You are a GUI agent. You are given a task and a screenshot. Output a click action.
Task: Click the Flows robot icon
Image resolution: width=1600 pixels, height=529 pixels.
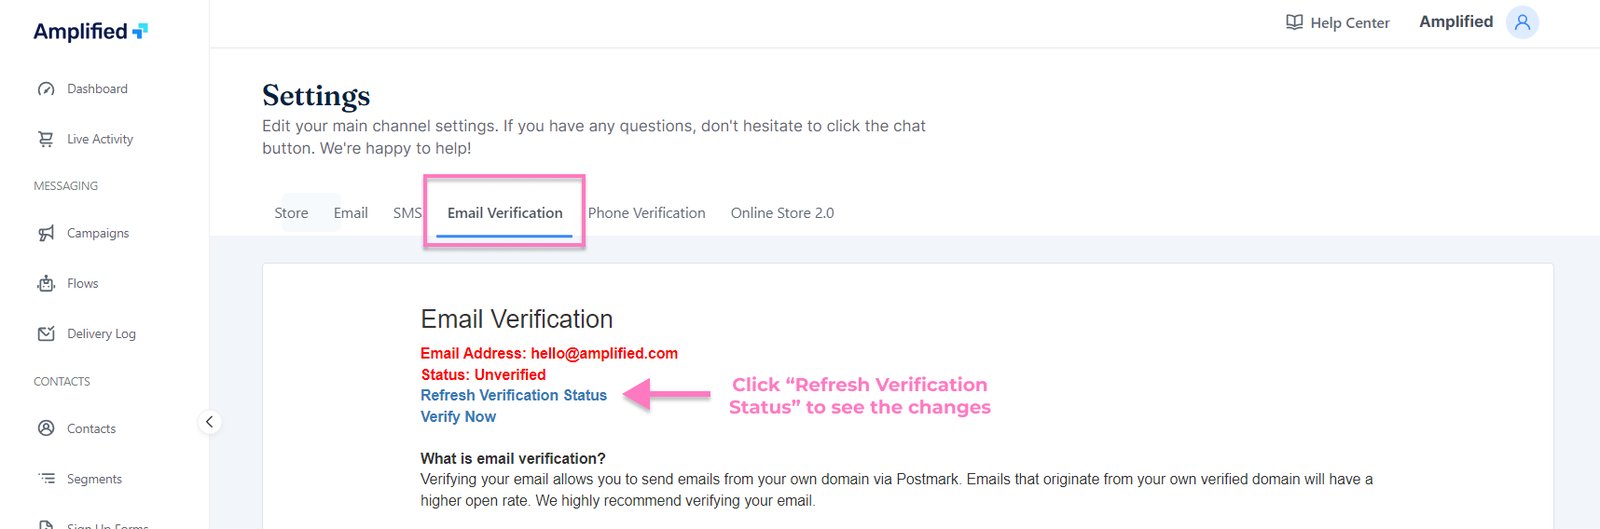point(46,284)
